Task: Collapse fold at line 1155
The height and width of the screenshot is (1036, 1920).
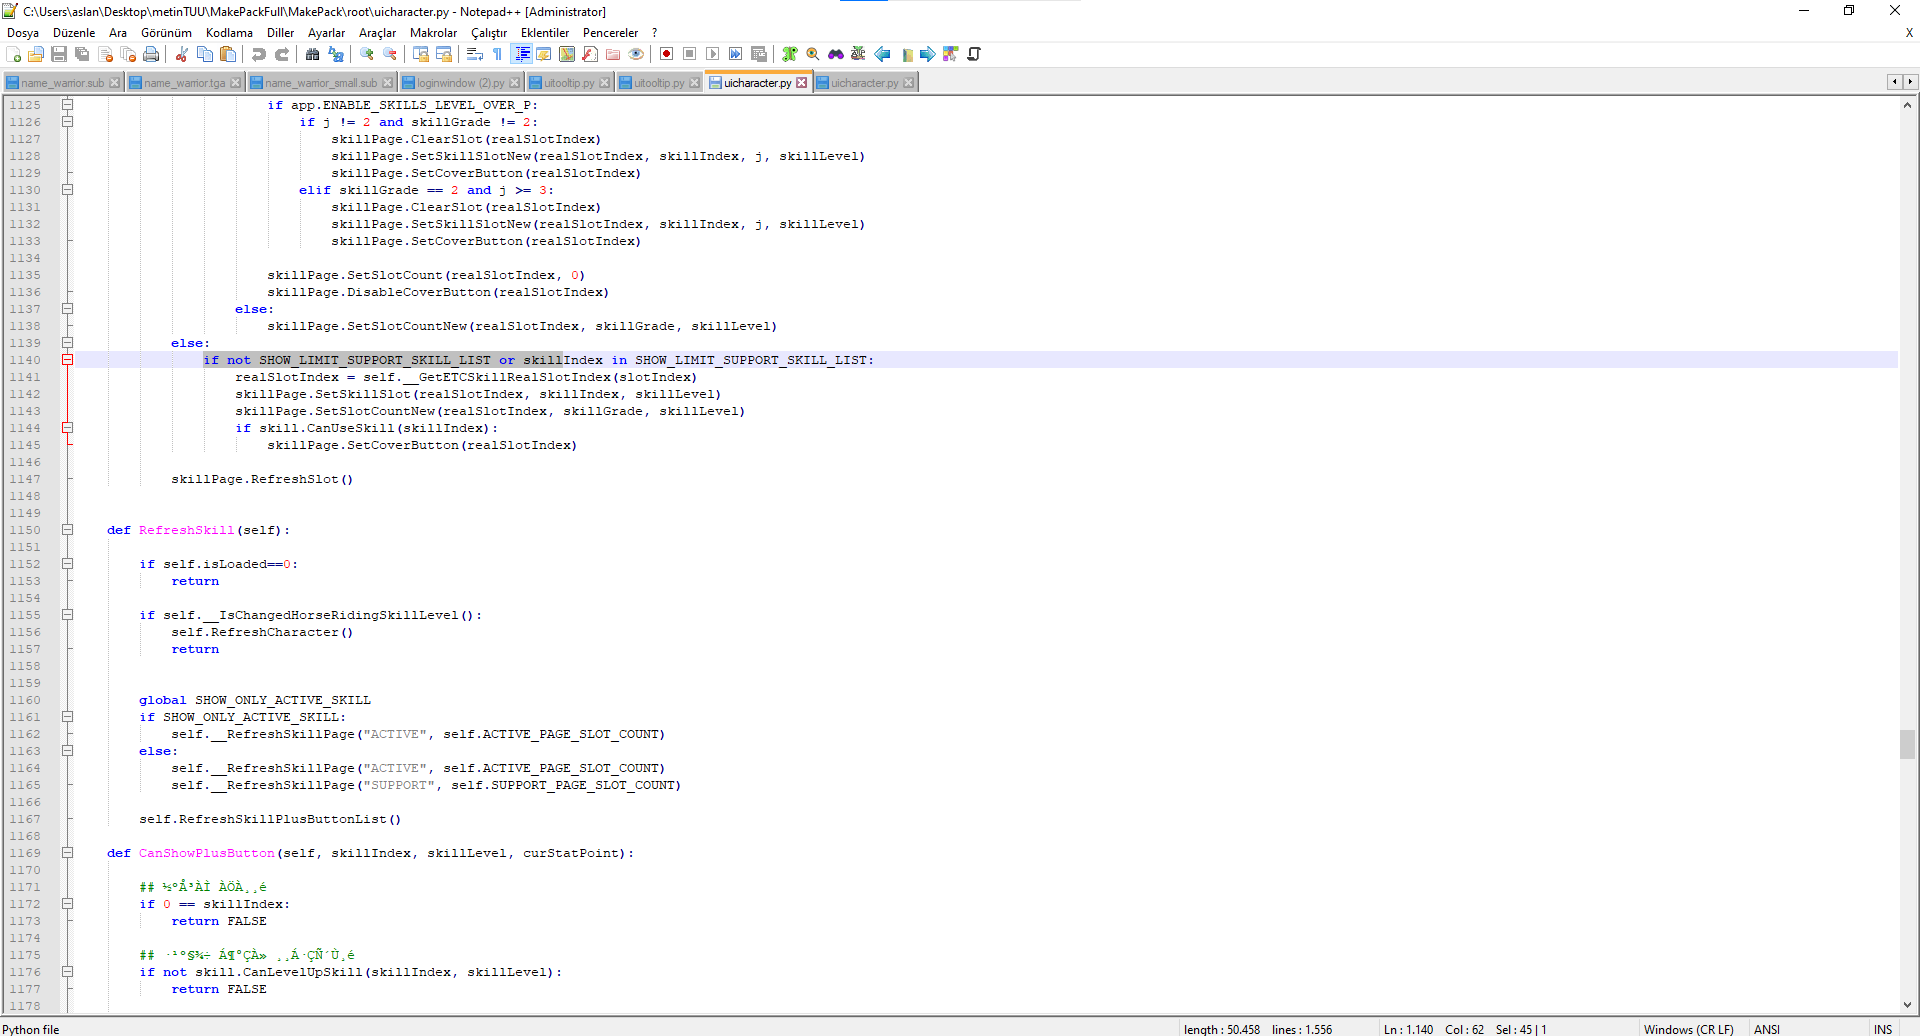Action: point(68,615)
